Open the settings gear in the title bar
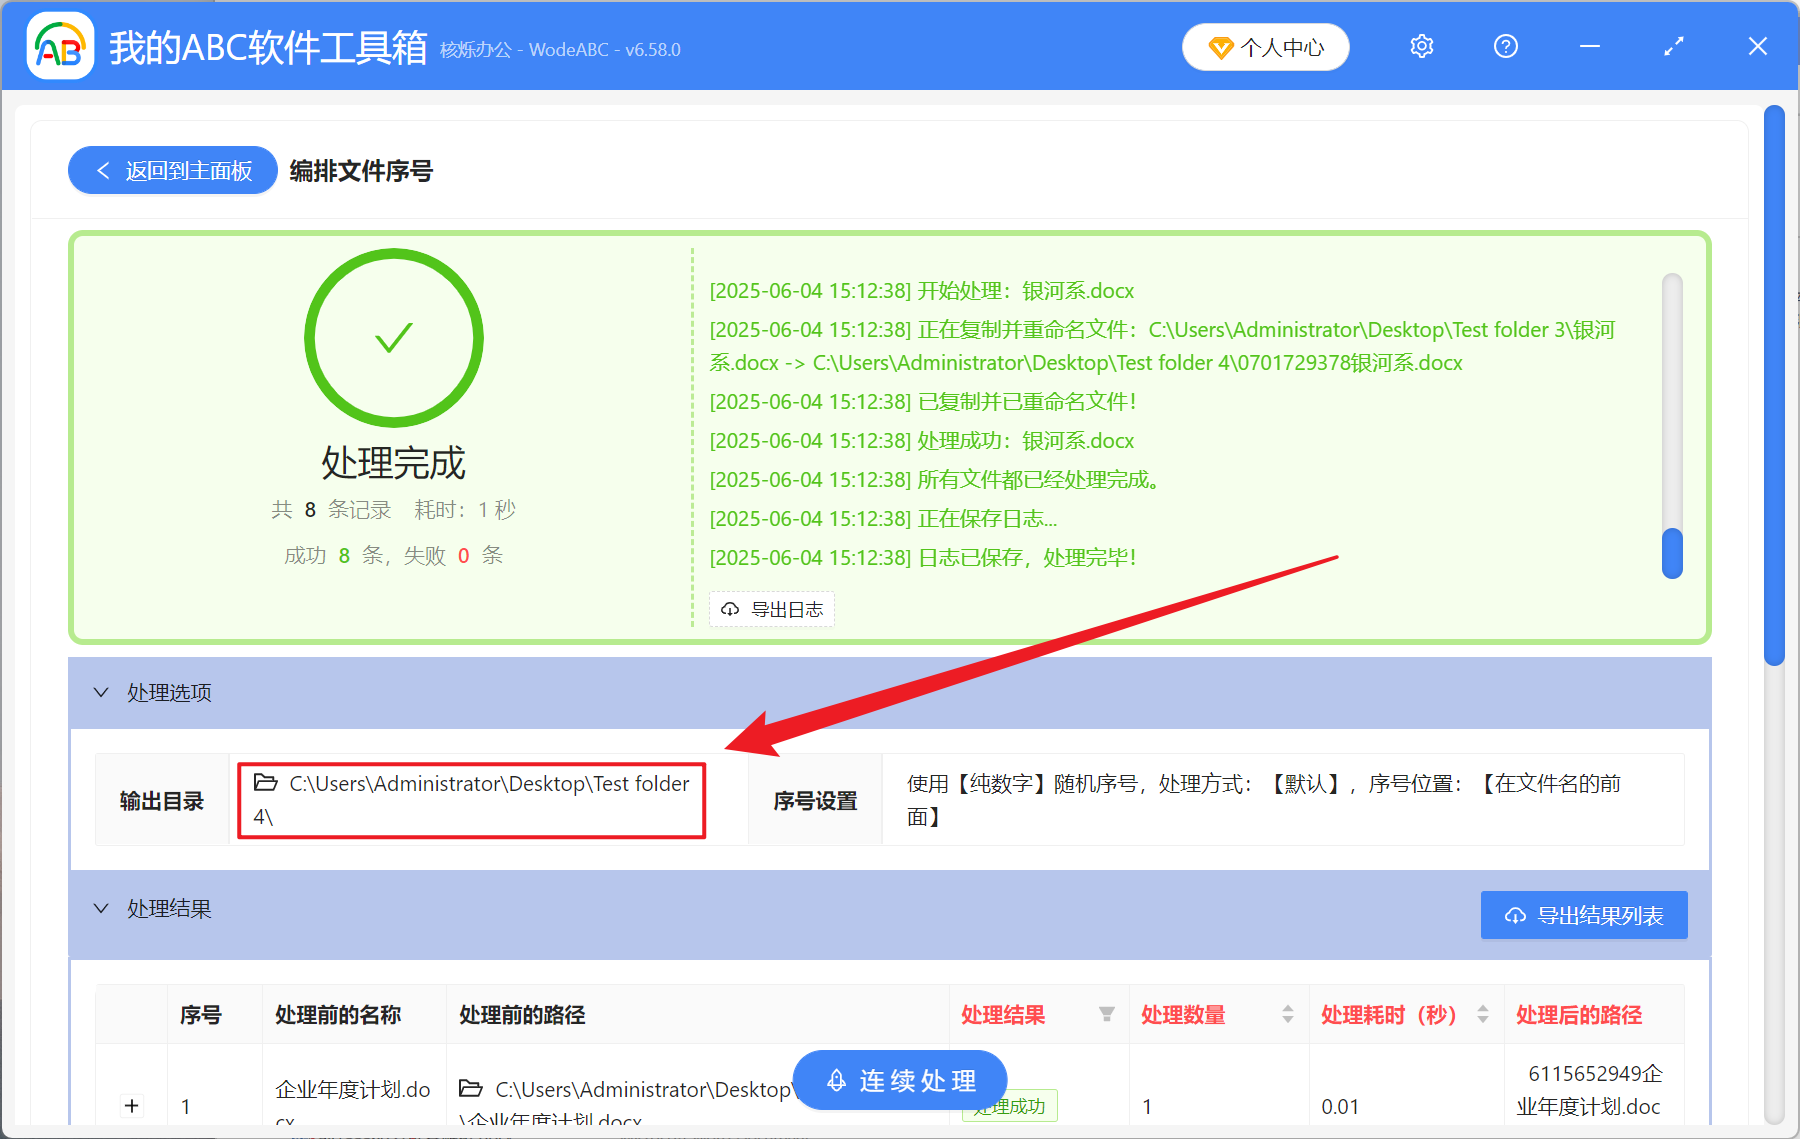This screenshot has width=1800, height=1139. [x=1421, y=46]
